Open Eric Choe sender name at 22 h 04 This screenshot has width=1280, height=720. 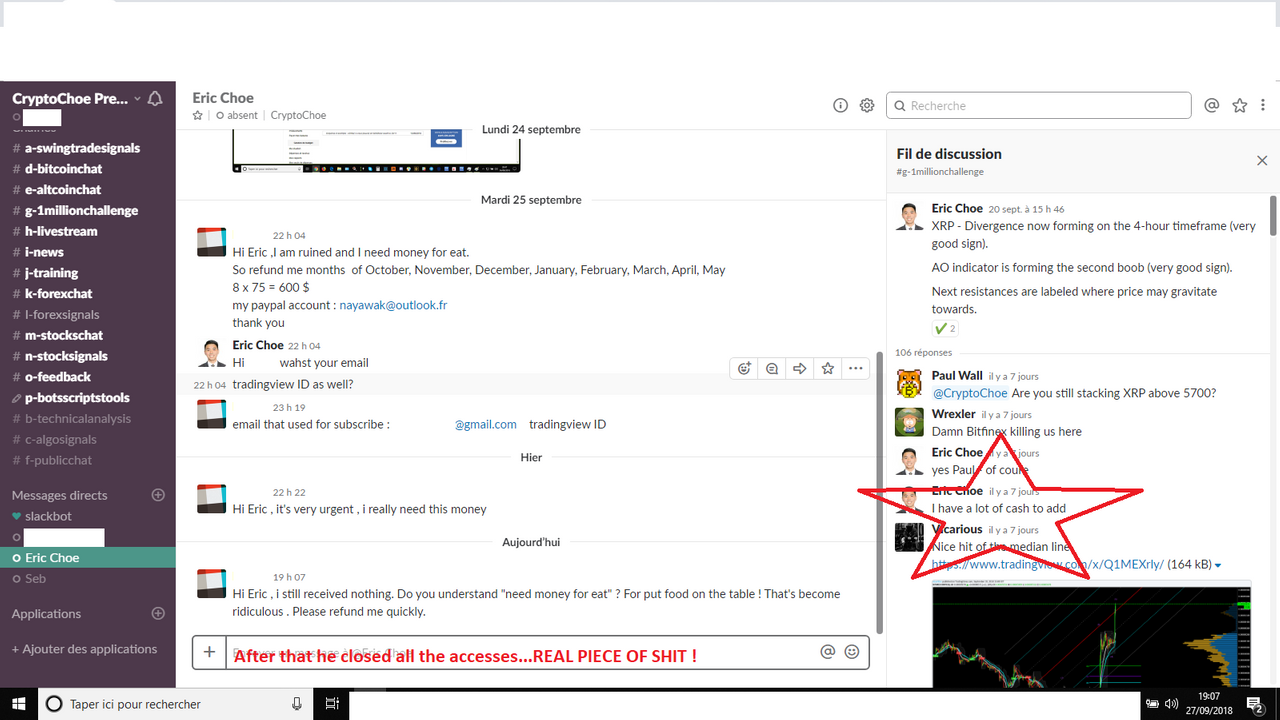coord(258,345)
